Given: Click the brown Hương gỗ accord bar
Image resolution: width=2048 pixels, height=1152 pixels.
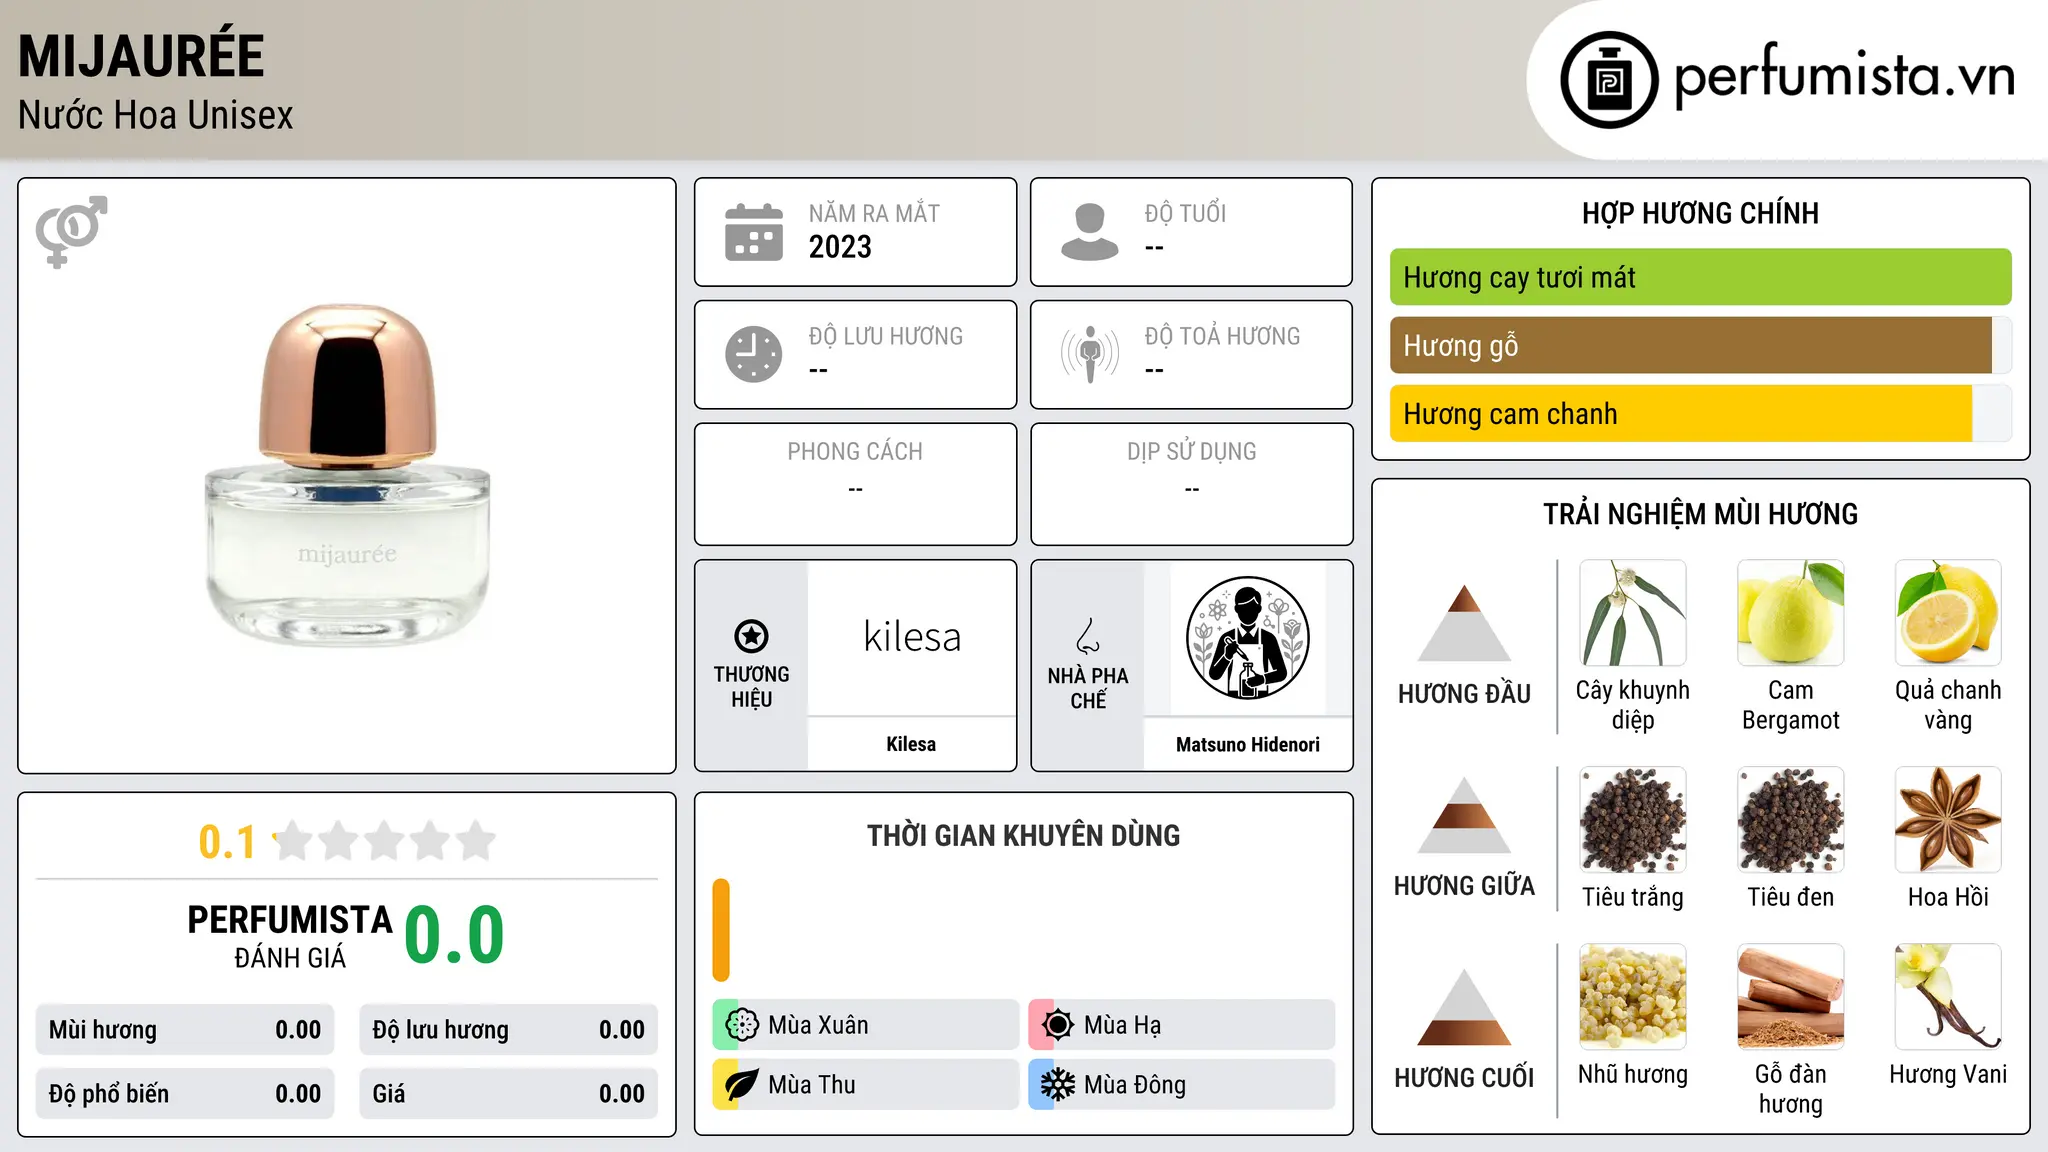Looking at the screenshot, I should [1691, 346].
